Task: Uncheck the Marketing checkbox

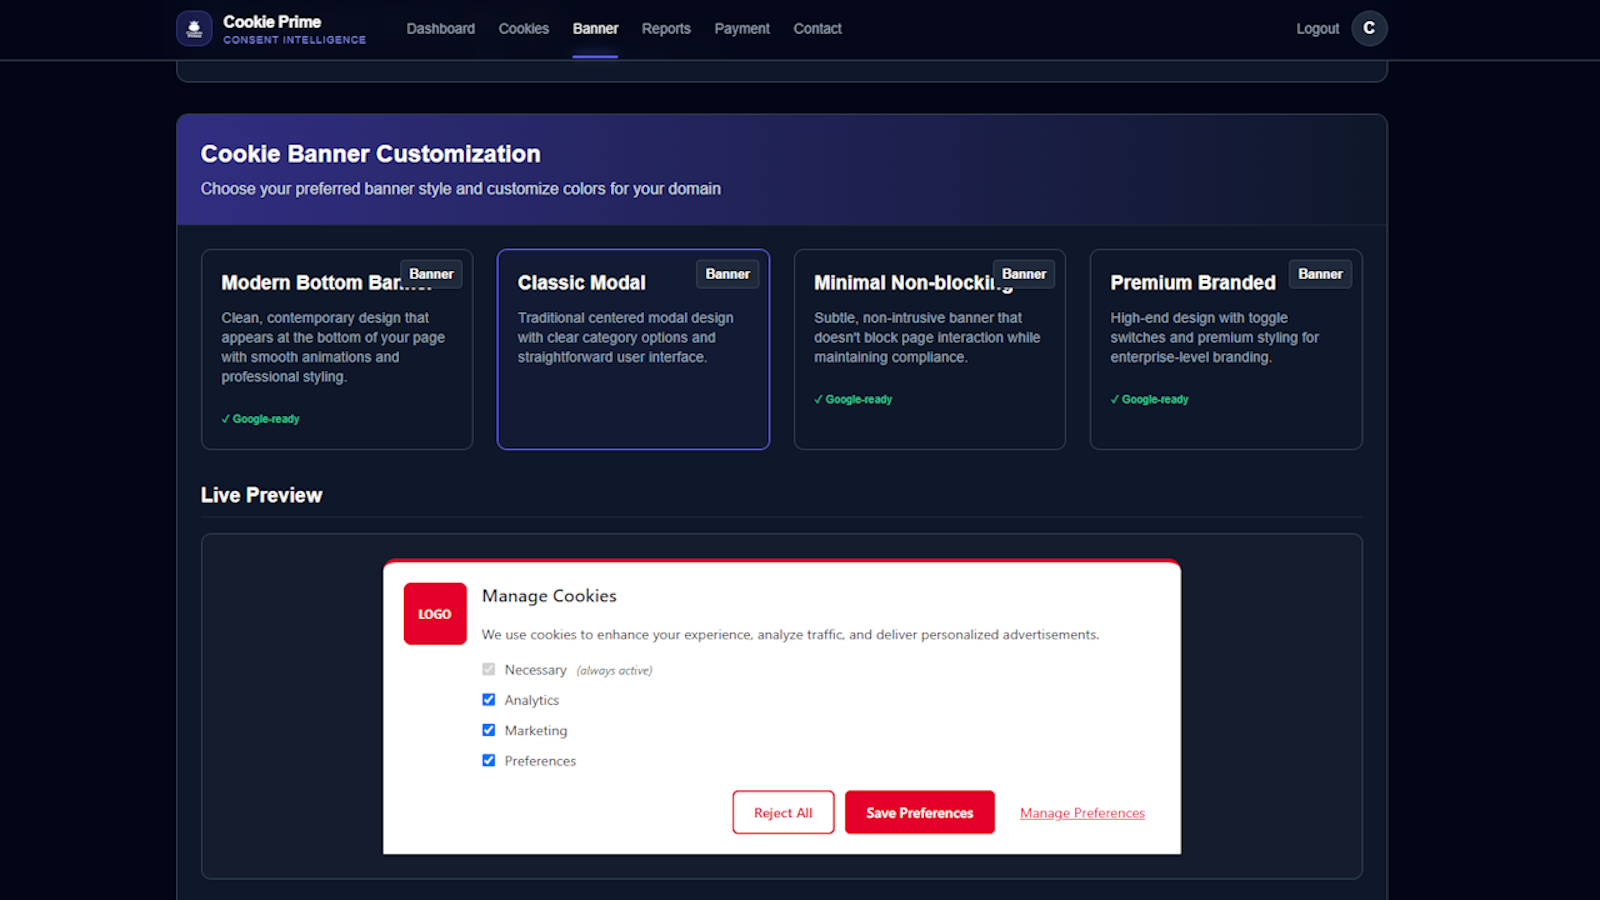Action: 489,730
